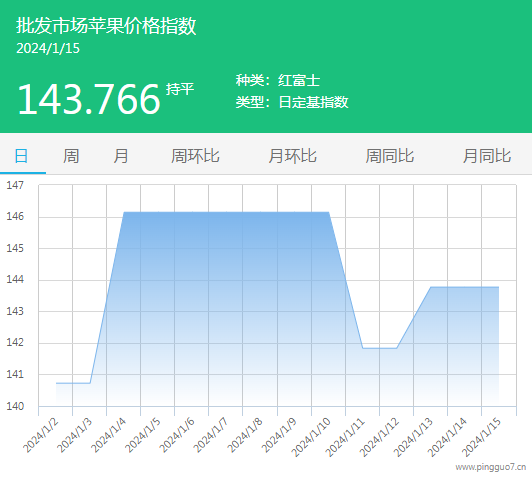
Task: Click the 143.766 index value
Action: pyautogui.click(x=89, y=99)
